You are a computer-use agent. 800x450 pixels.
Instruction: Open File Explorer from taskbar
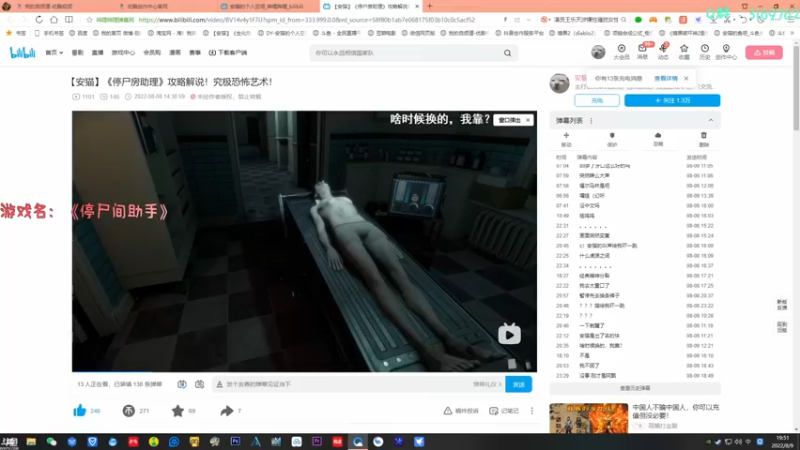coord(31,442)
